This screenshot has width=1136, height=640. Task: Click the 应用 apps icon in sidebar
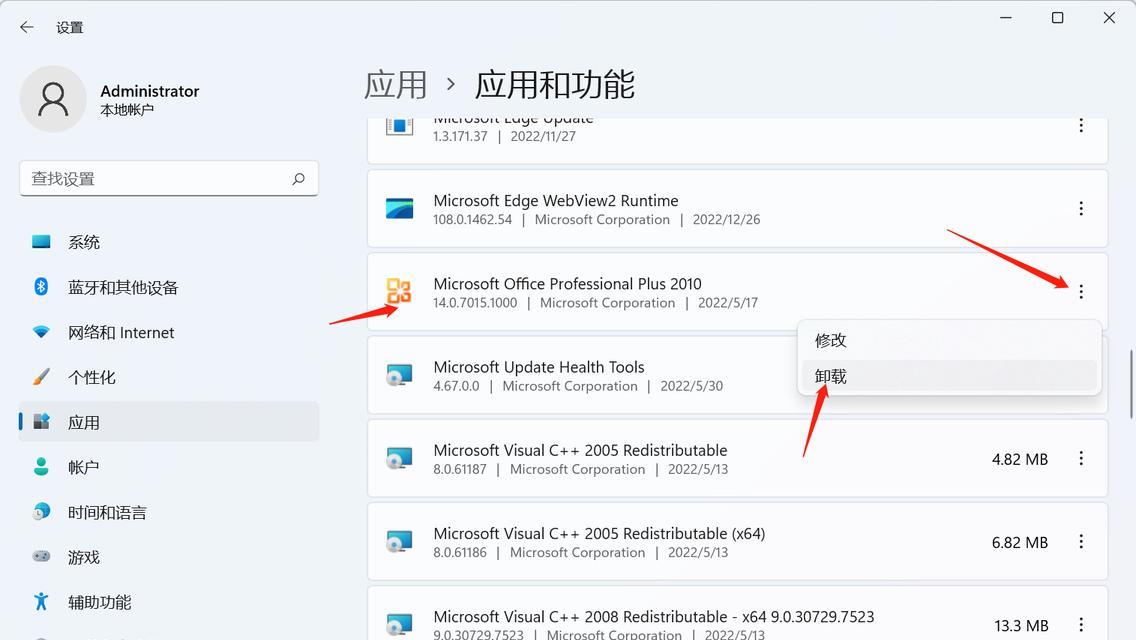tap(41, 422)
